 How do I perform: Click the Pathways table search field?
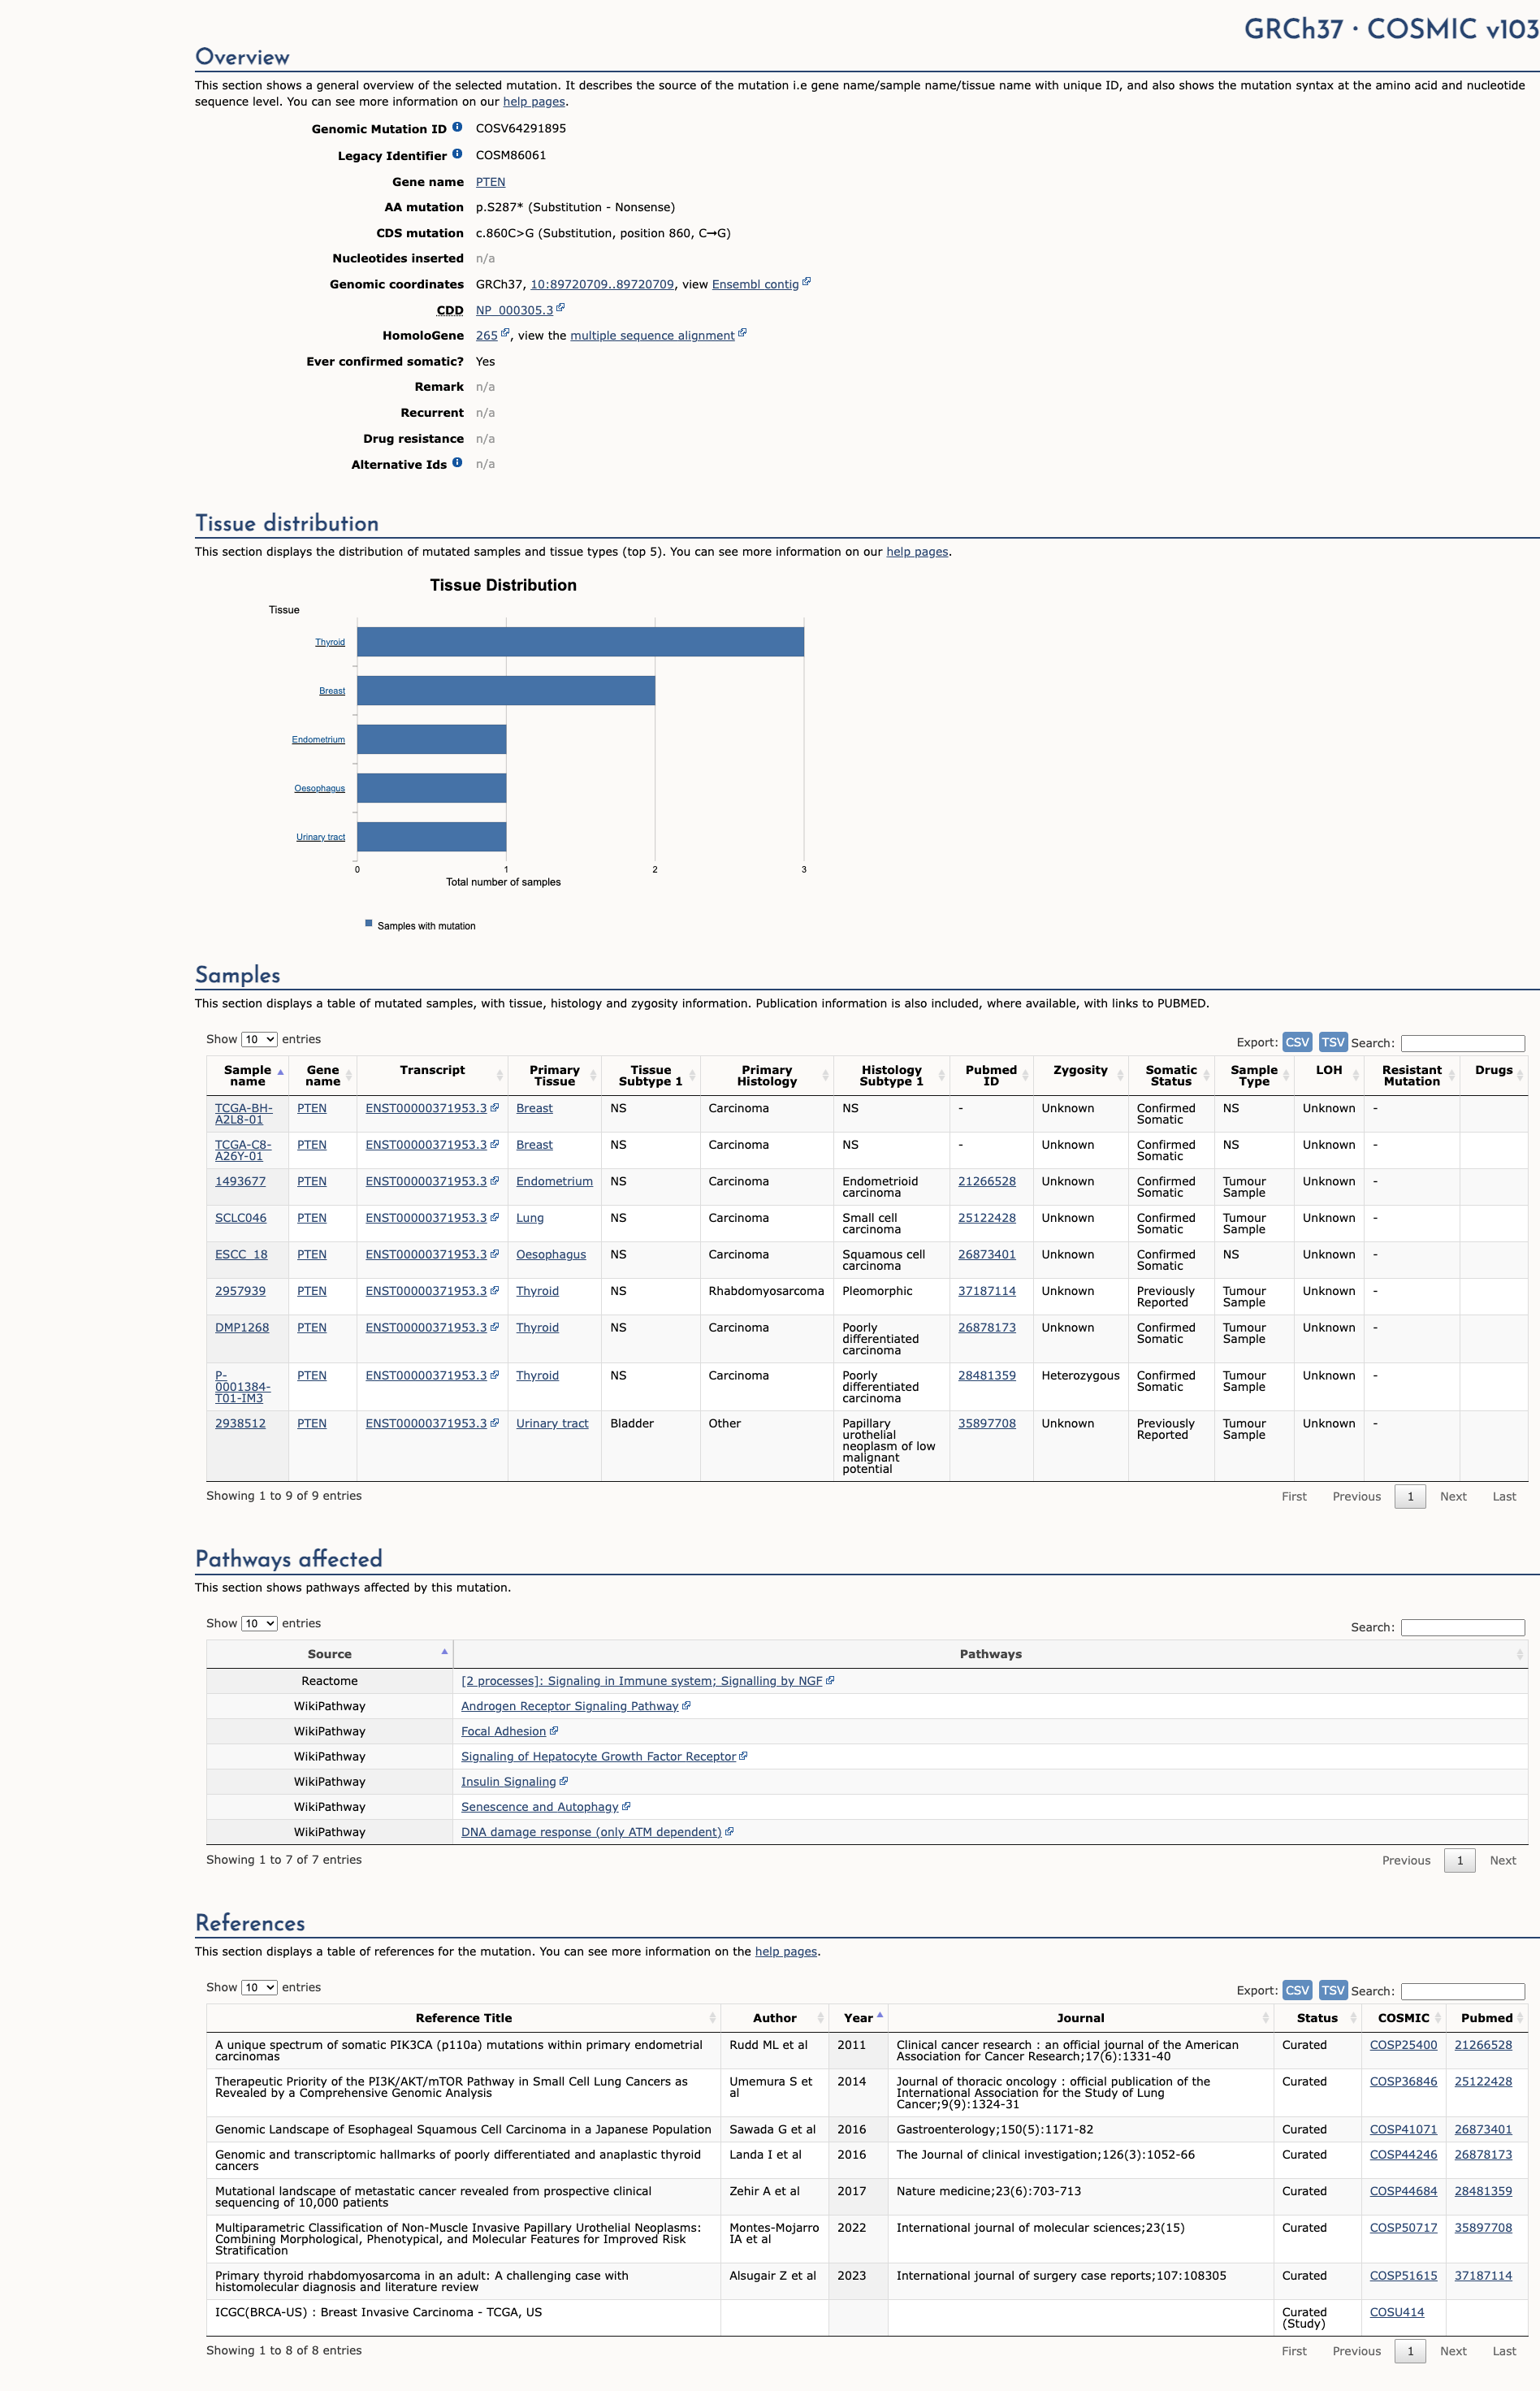coord(1462,1627)
